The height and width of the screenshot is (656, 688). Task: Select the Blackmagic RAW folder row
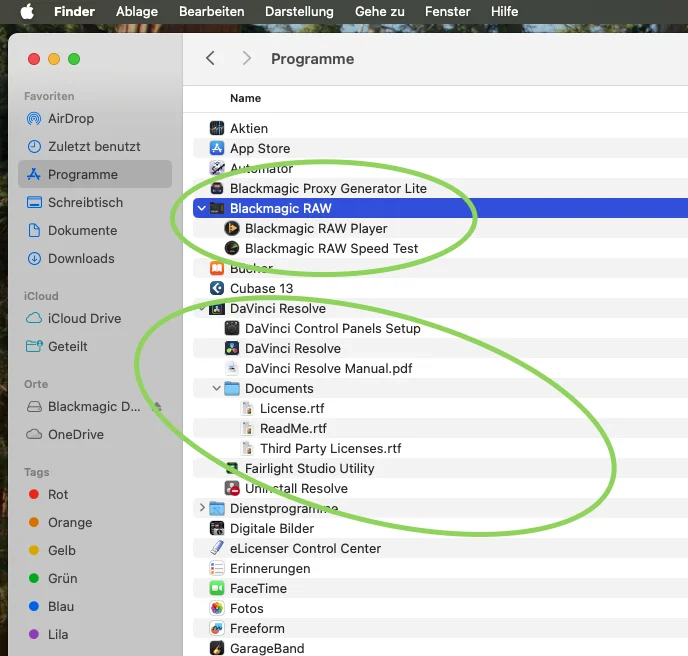441,208
